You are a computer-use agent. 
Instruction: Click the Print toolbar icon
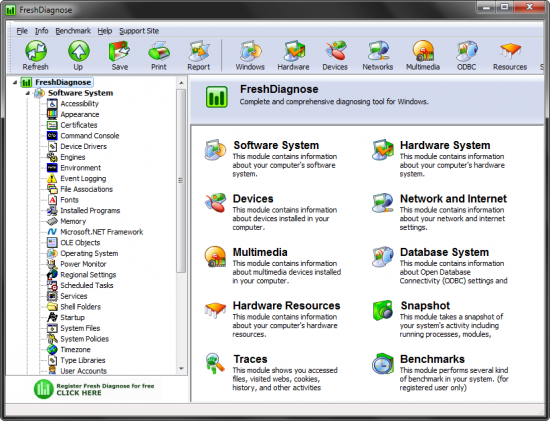tap(159, 51)
